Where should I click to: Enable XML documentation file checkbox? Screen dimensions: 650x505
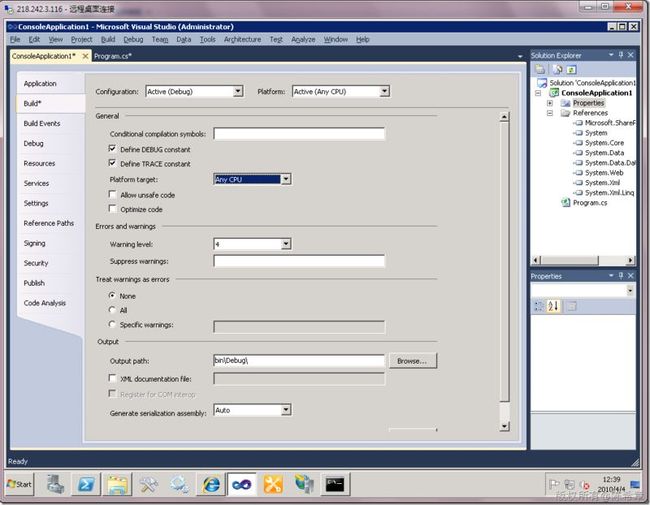tap(112, 378)
